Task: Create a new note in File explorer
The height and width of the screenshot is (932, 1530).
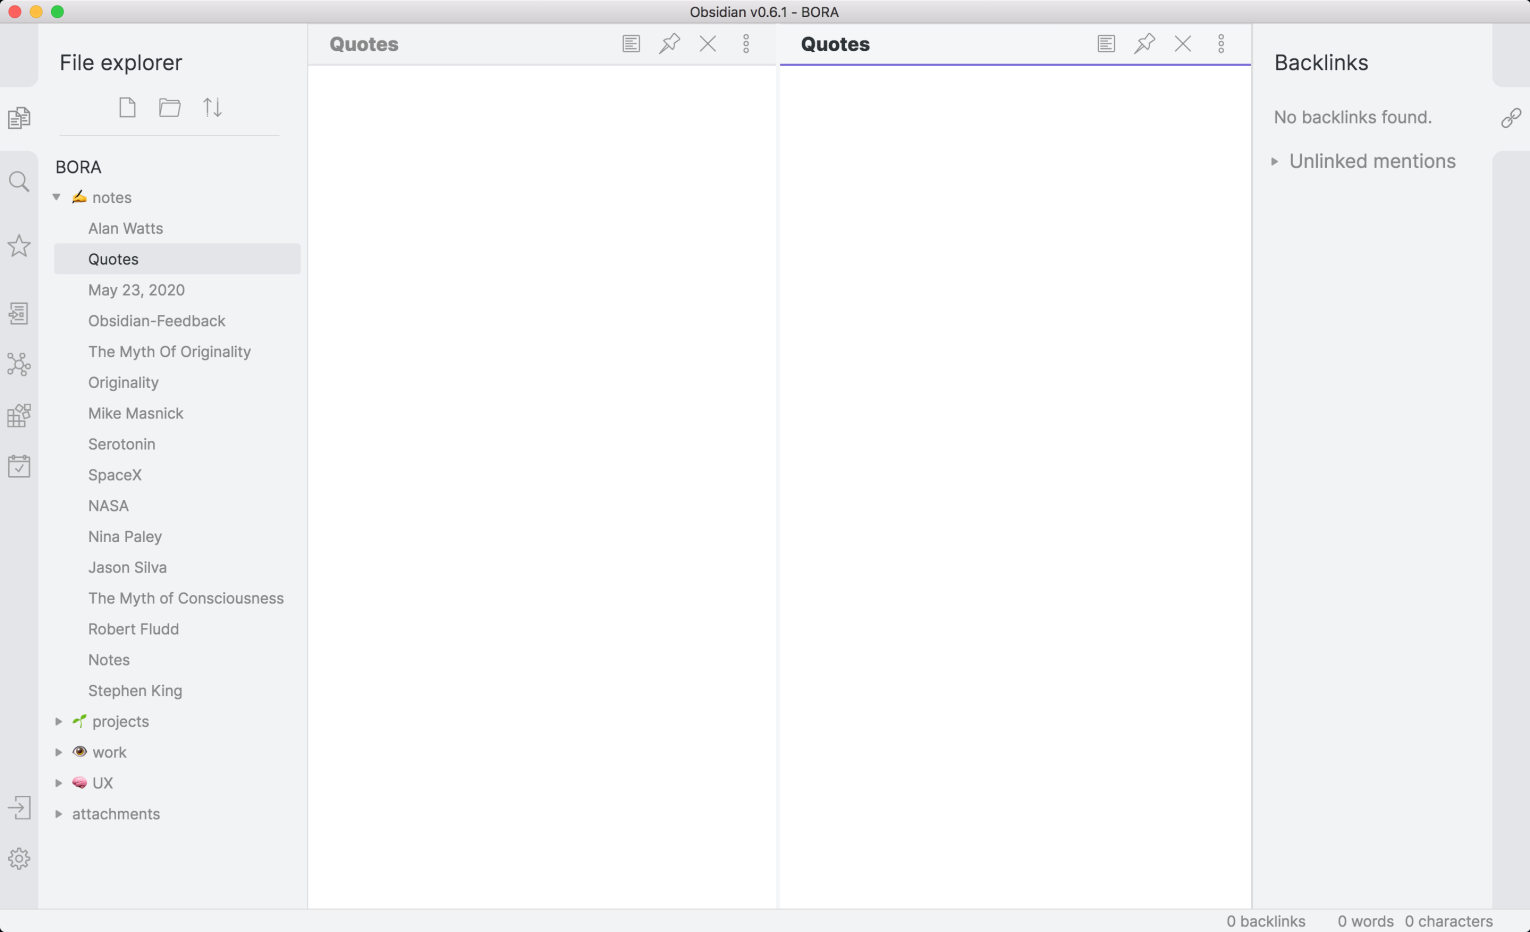Action: pyautogui.click(x=127, y=107)
